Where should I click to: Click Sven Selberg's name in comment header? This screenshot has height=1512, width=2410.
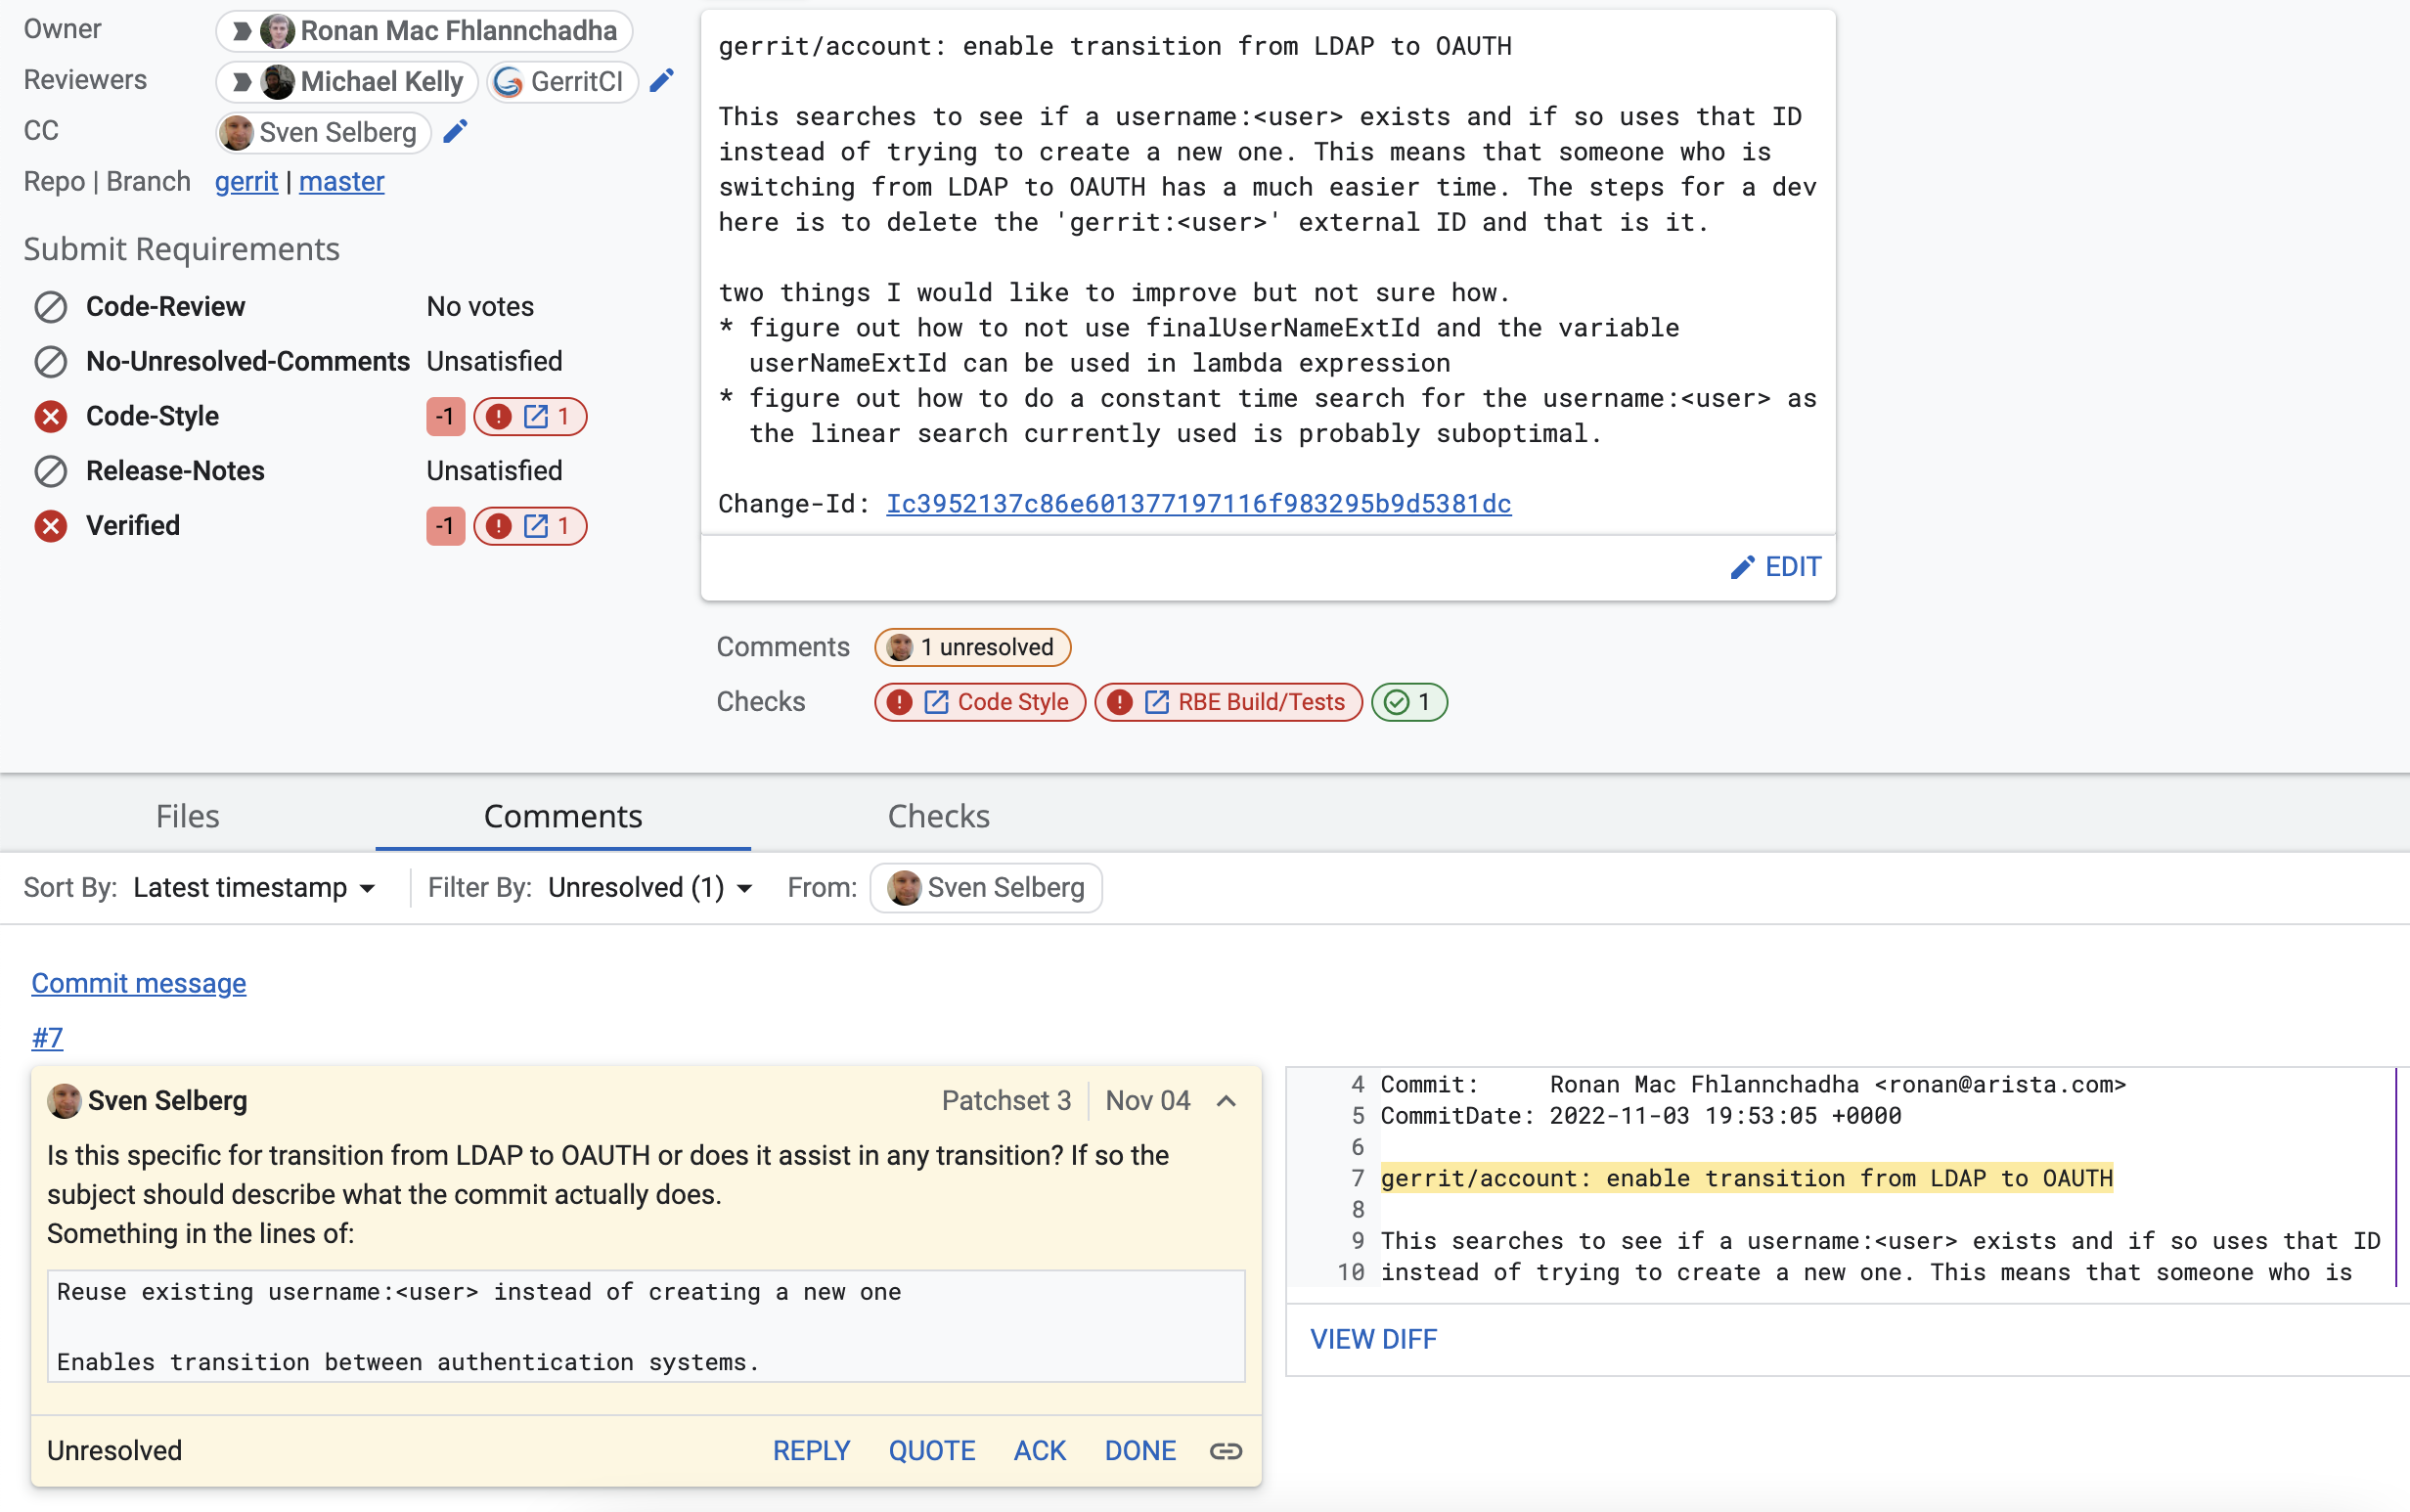click(x=167, y=1101)
